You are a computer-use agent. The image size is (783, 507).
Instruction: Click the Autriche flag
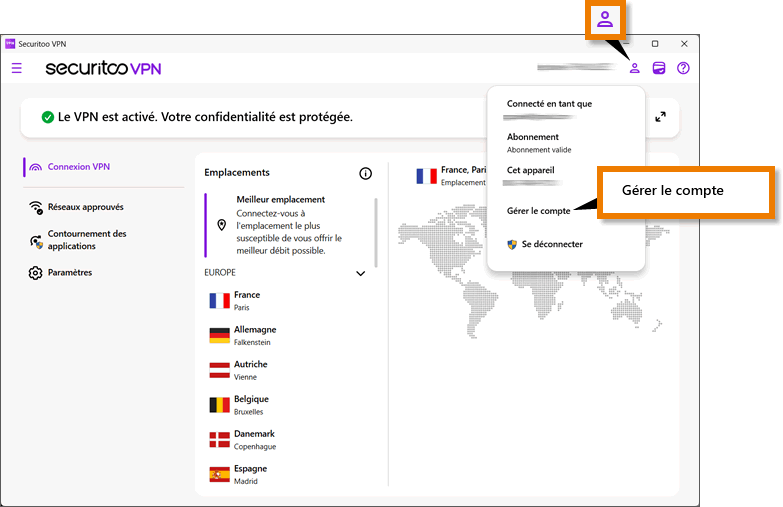click(219, 370)
